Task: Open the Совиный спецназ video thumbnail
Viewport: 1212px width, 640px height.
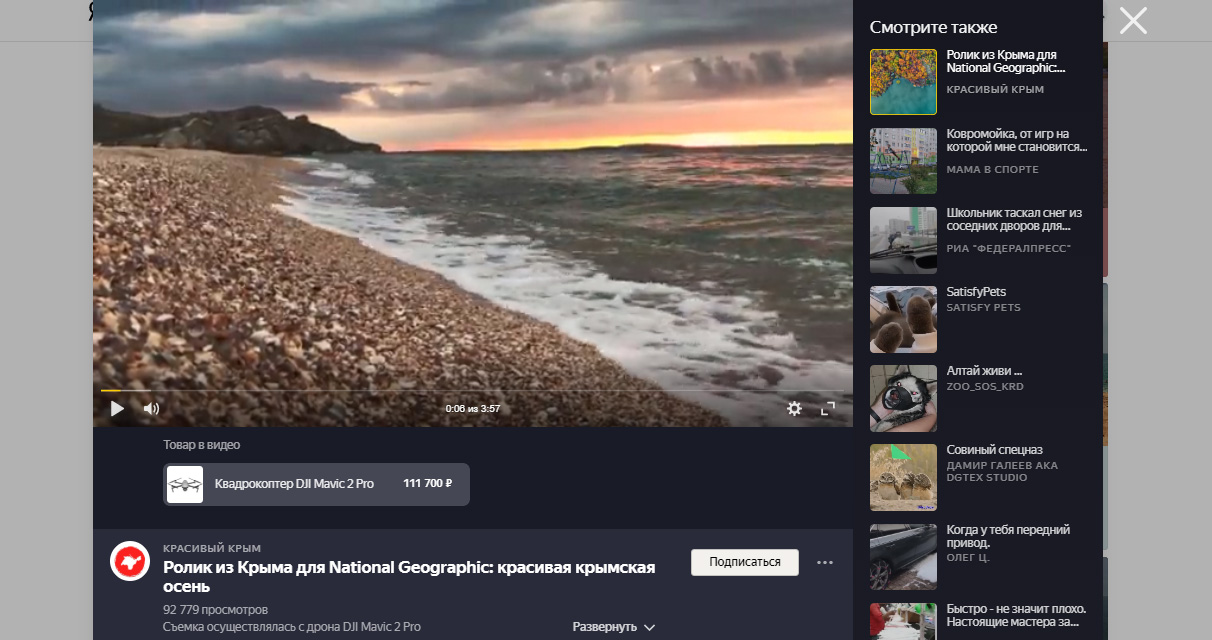Action: [x=903, y=477]
